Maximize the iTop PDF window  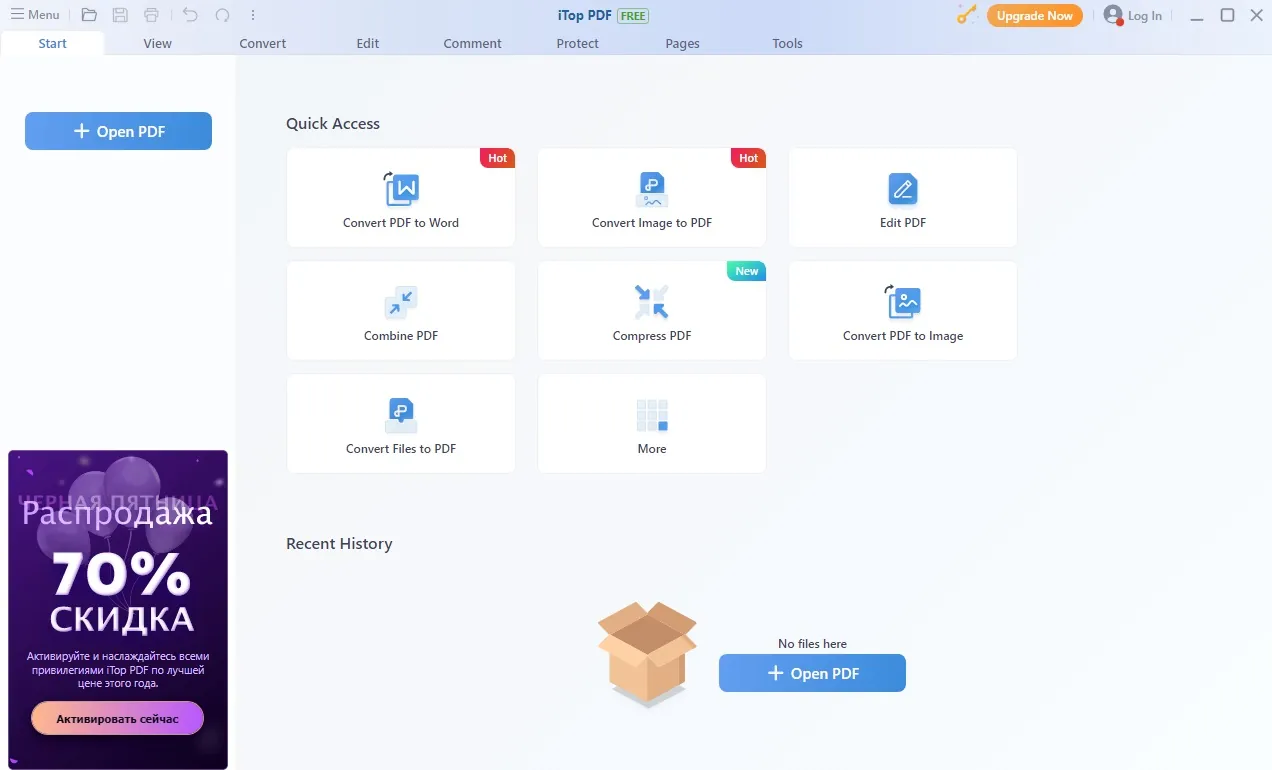[1227, 15]
